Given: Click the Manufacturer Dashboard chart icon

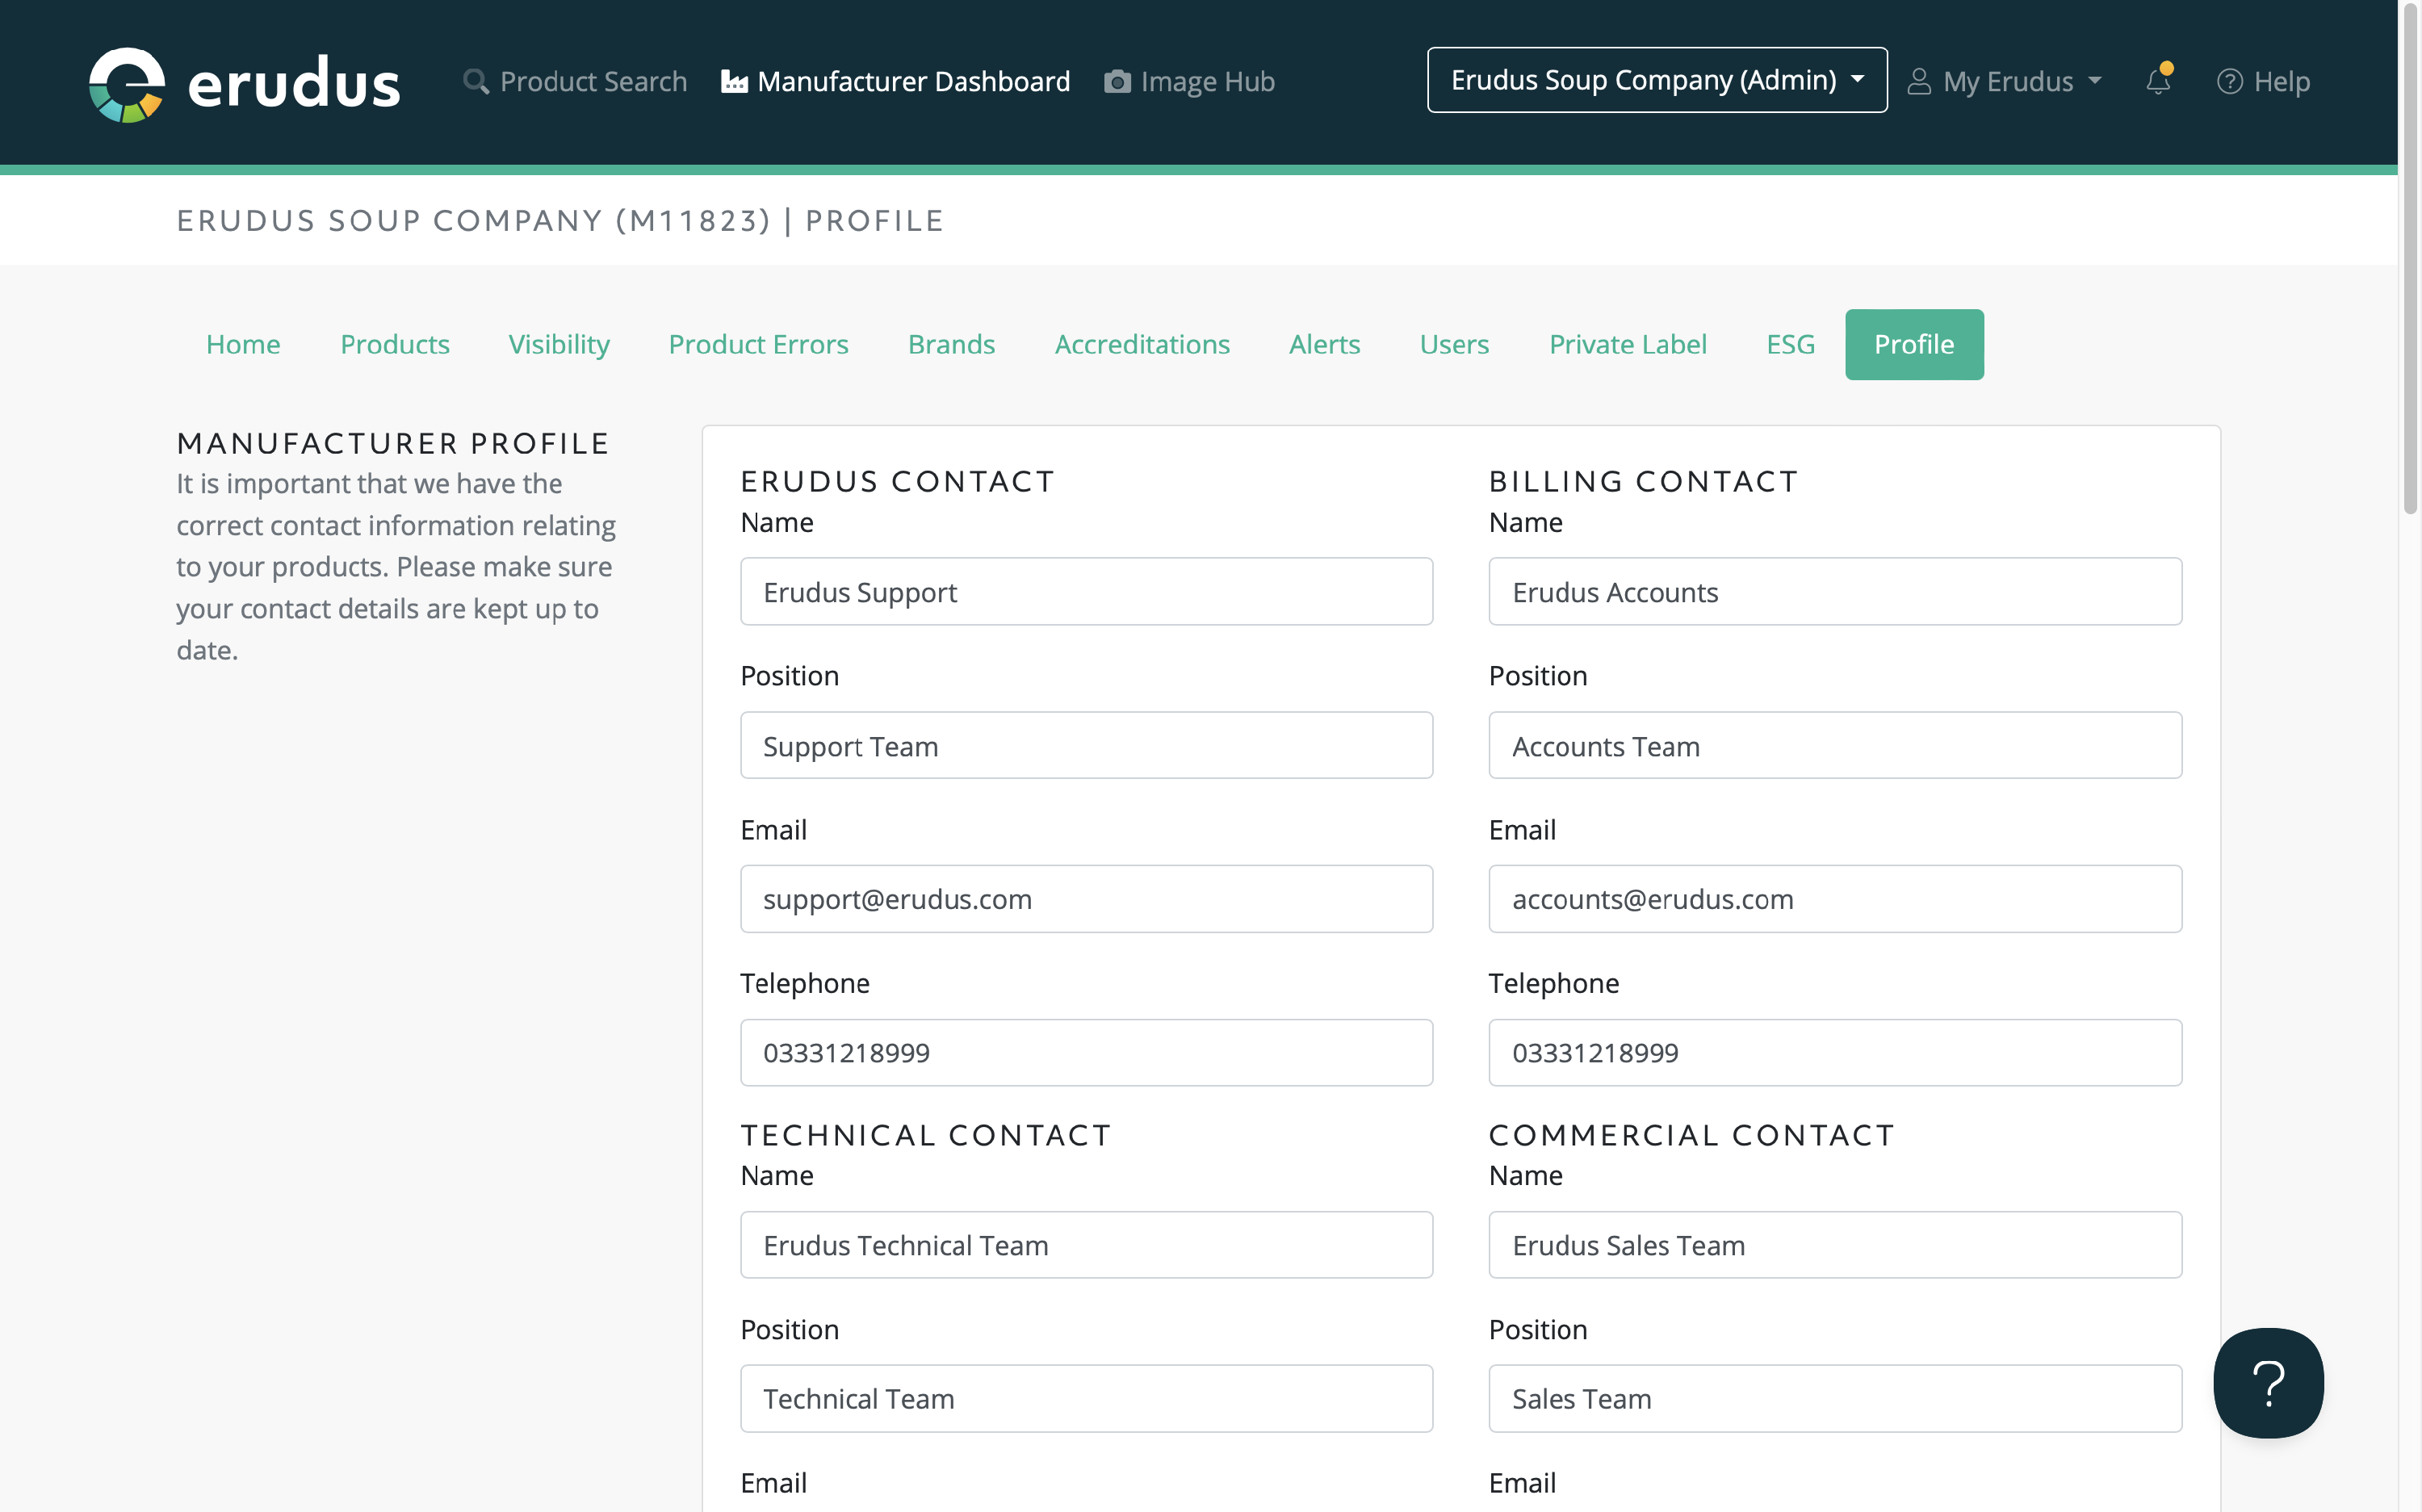Looking at the screenshot, I should pos(734,81).
